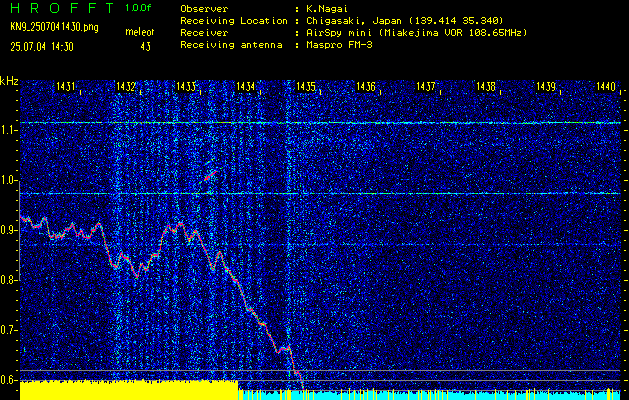Click the 14:38 time marker
This screenshot has width=629, height=400.
(486, 86)
